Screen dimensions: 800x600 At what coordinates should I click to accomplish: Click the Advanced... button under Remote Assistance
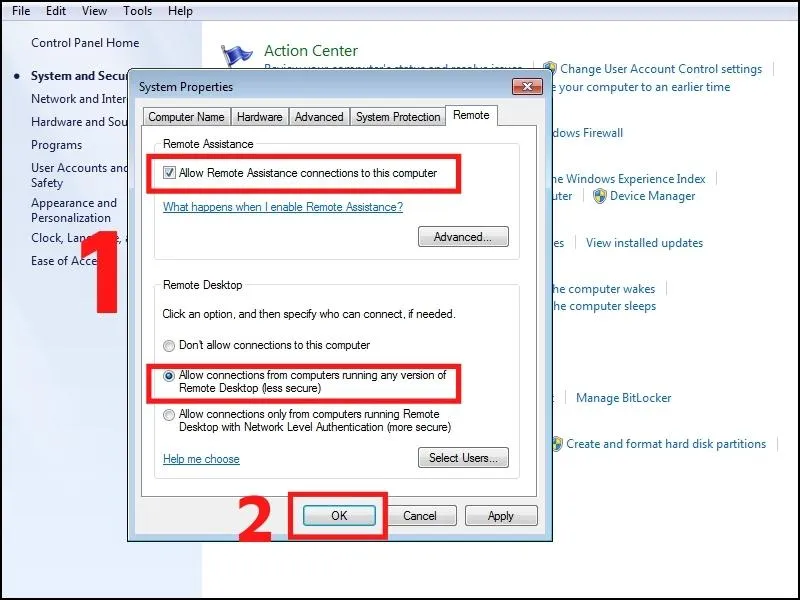[463, 237]
